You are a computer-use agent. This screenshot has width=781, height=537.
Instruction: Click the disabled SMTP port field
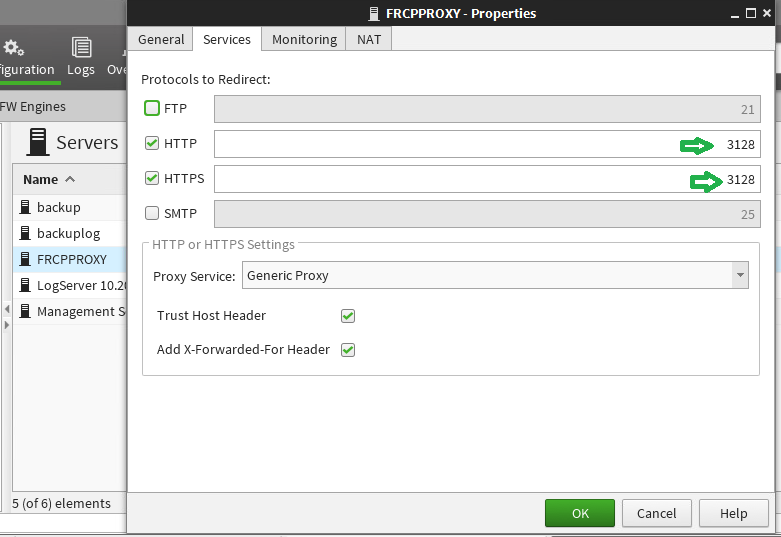click(x=487, y=214)
